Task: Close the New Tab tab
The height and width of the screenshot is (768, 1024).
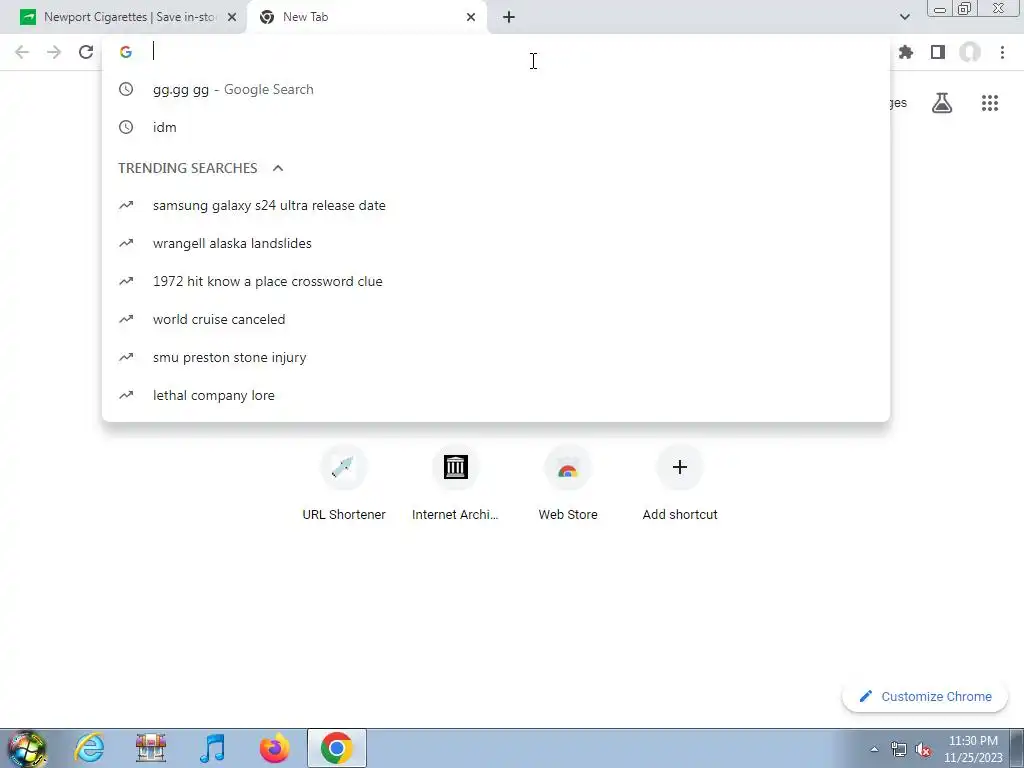Action: (x=471, y=17)
